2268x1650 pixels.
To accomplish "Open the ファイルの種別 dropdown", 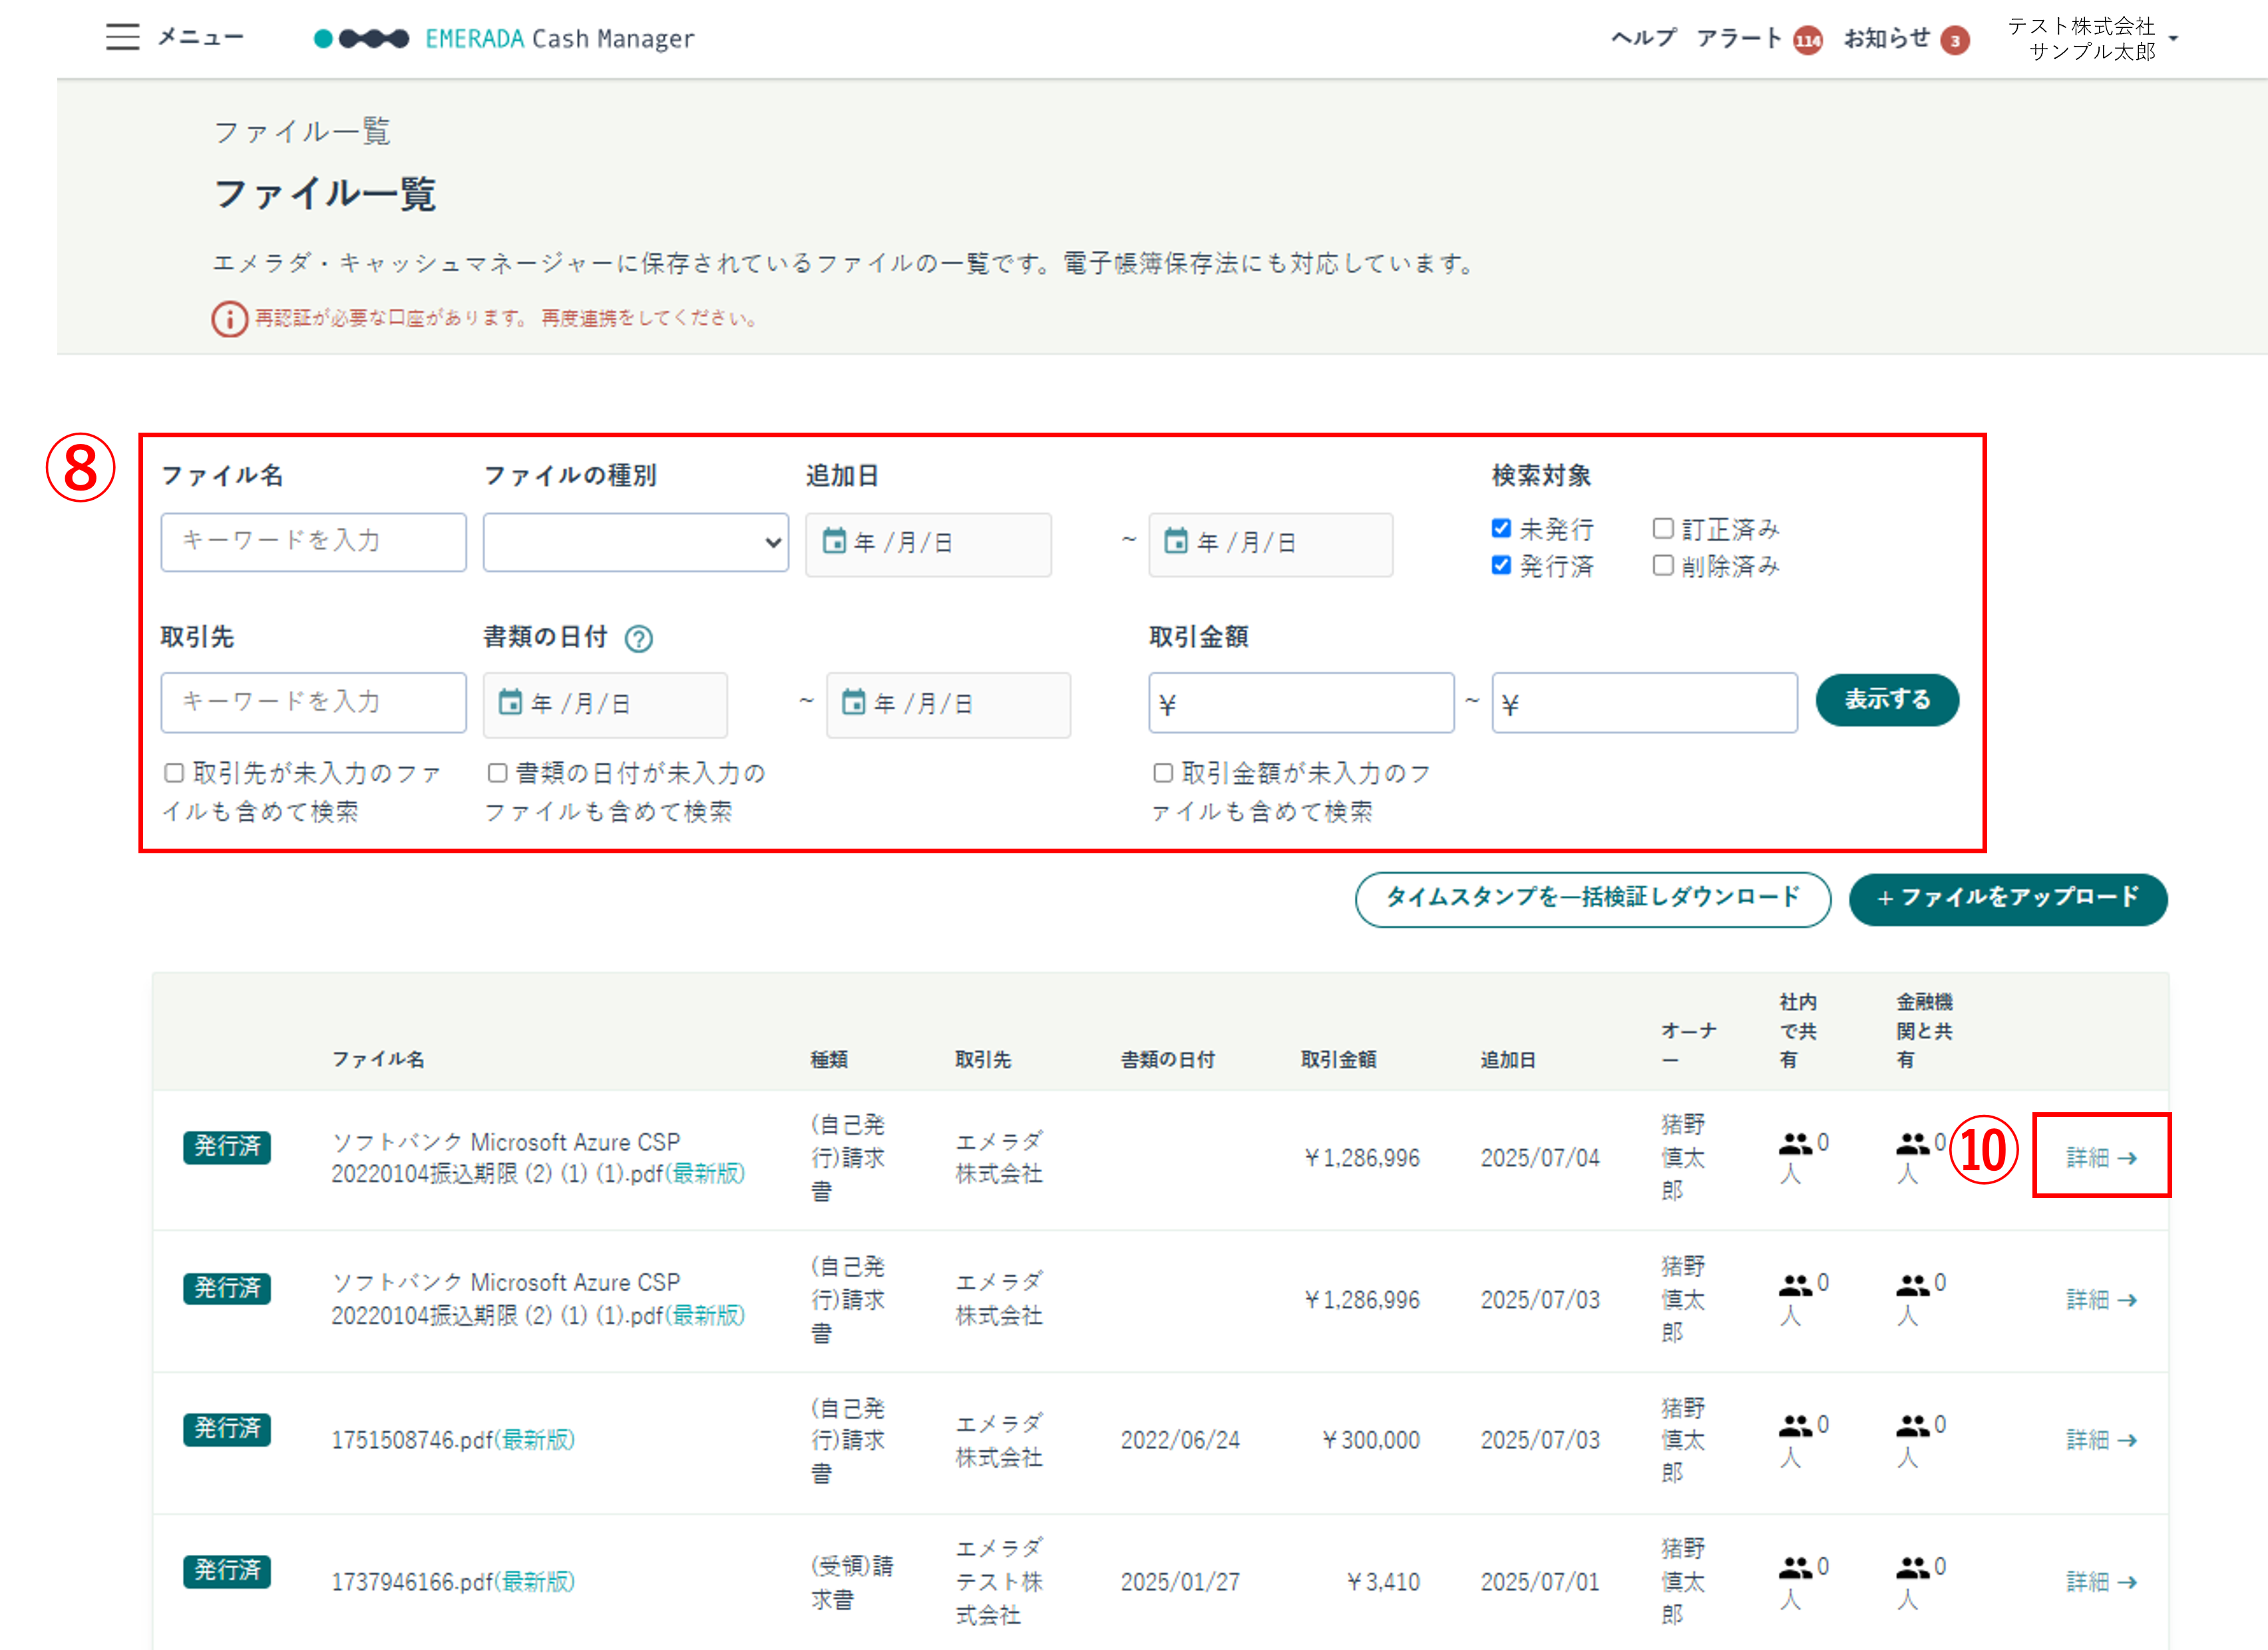I will click(636, 542).
